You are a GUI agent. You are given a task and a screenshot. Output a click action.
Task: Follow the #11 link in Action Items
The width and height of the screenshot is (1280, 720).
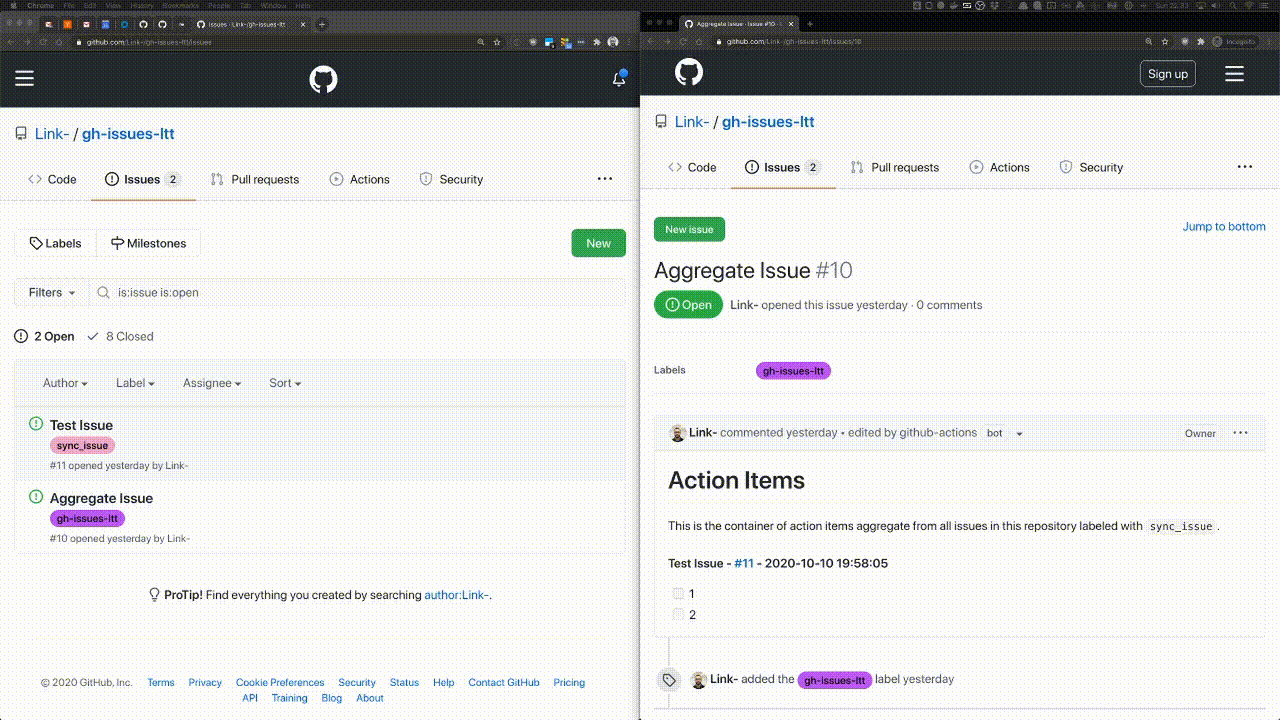[744, 564]
